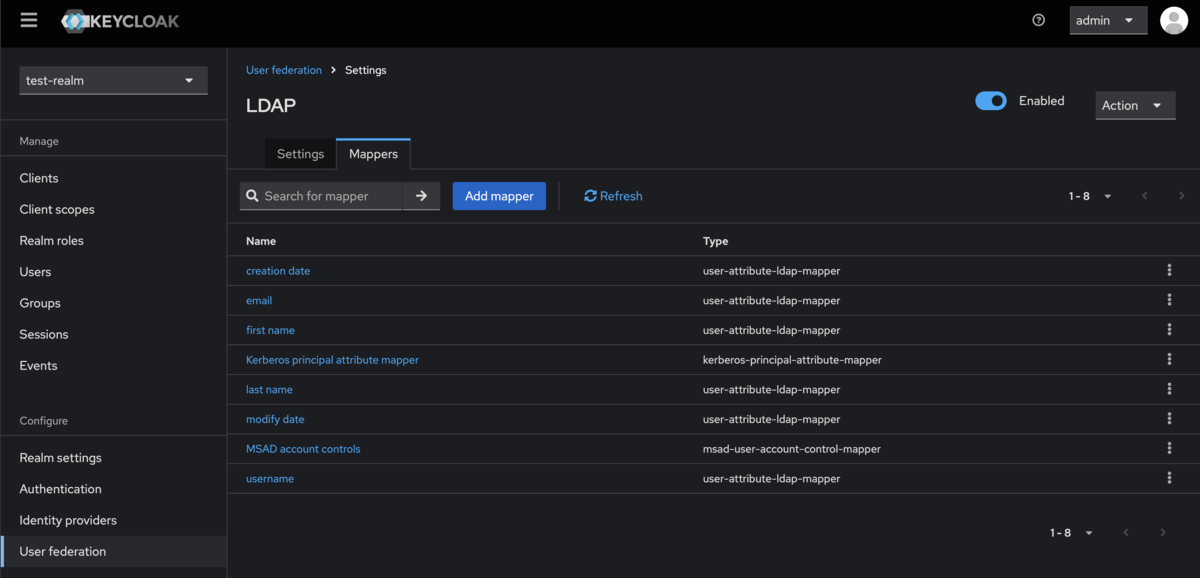Open the username mapper link

coord(270,479)
